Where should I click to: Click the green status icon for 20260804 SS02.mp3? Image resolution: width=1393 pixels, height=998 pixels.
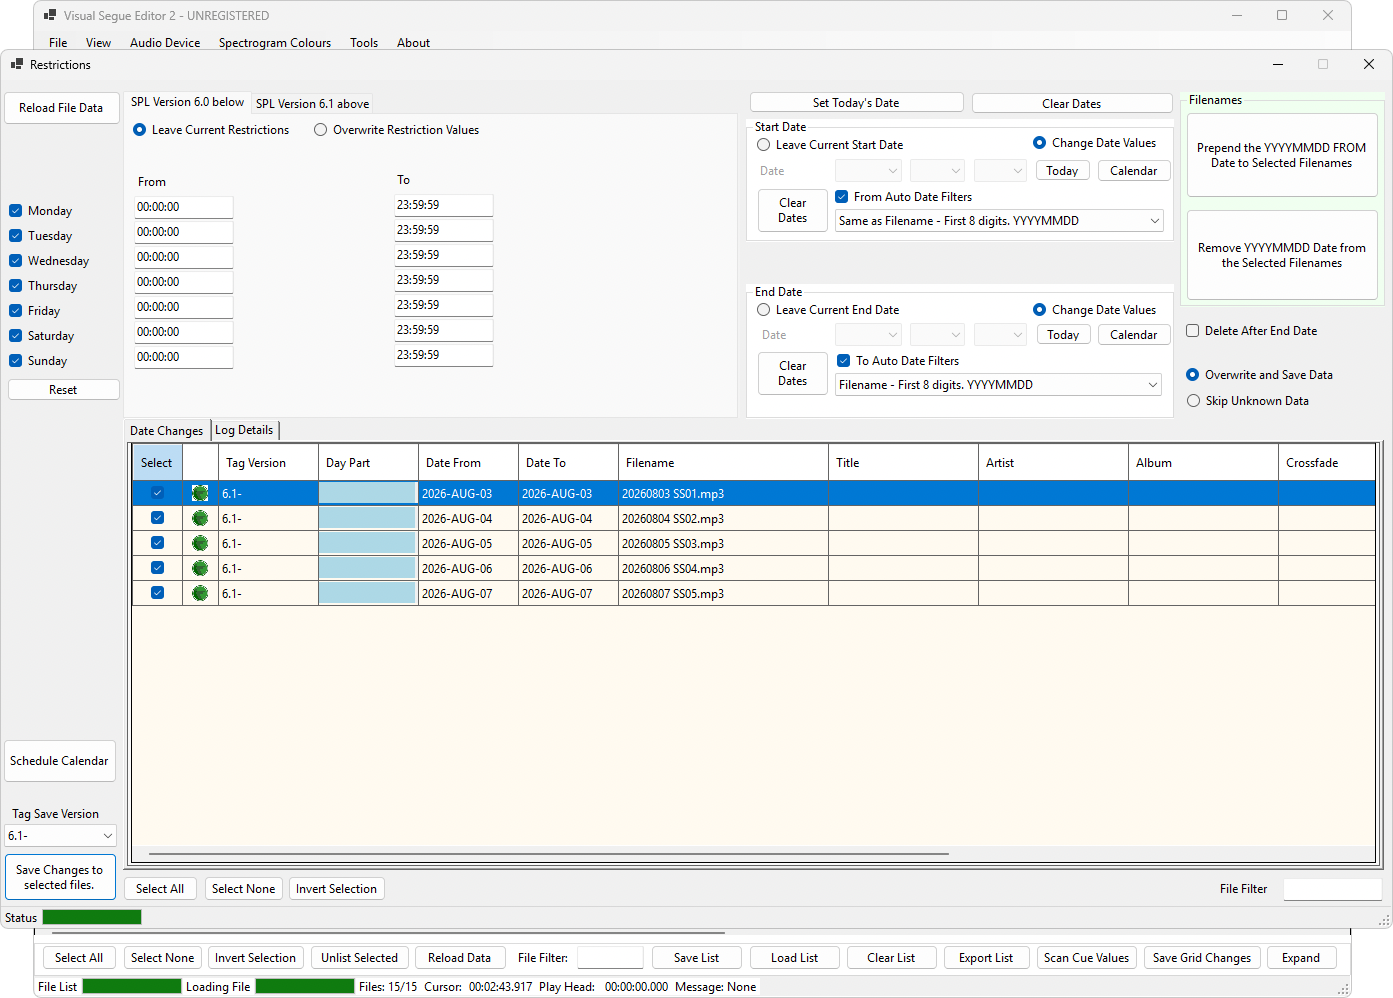pyautogui.click(x=200, y=518)
